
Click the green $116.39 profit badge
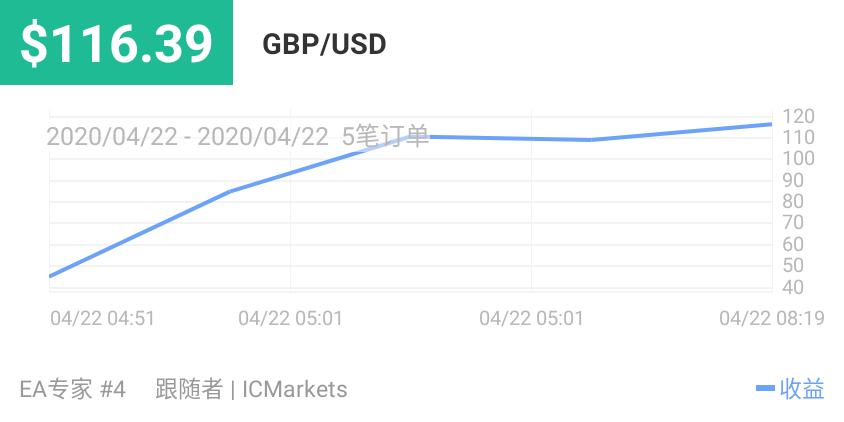pyautogui.click(x=117, y=43)
